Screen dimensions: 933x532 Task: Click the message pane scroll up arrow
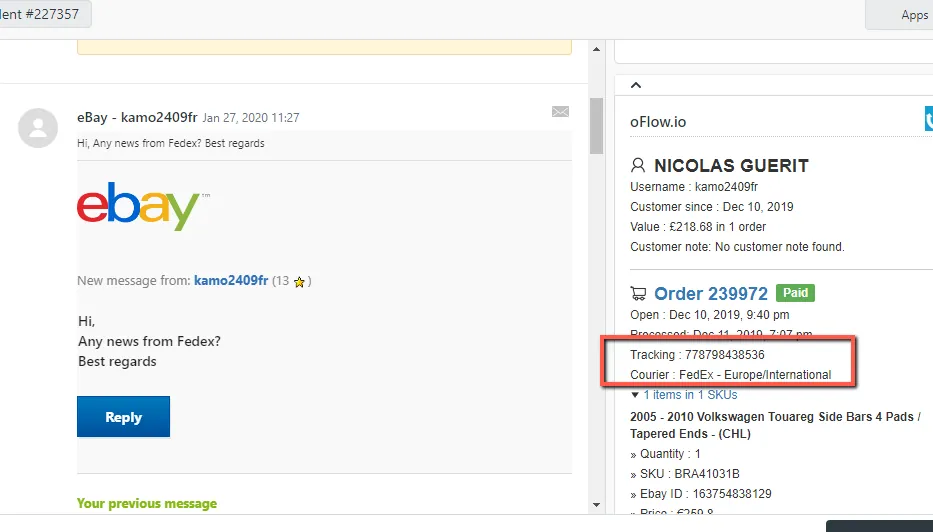pos(596,49)
